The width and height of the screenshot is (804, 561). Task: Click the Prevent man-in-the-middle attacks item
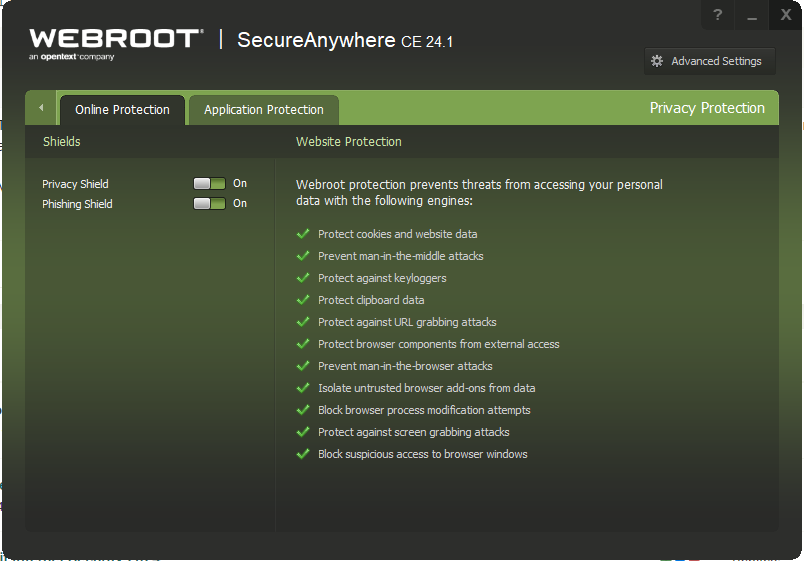coord(400,256)
